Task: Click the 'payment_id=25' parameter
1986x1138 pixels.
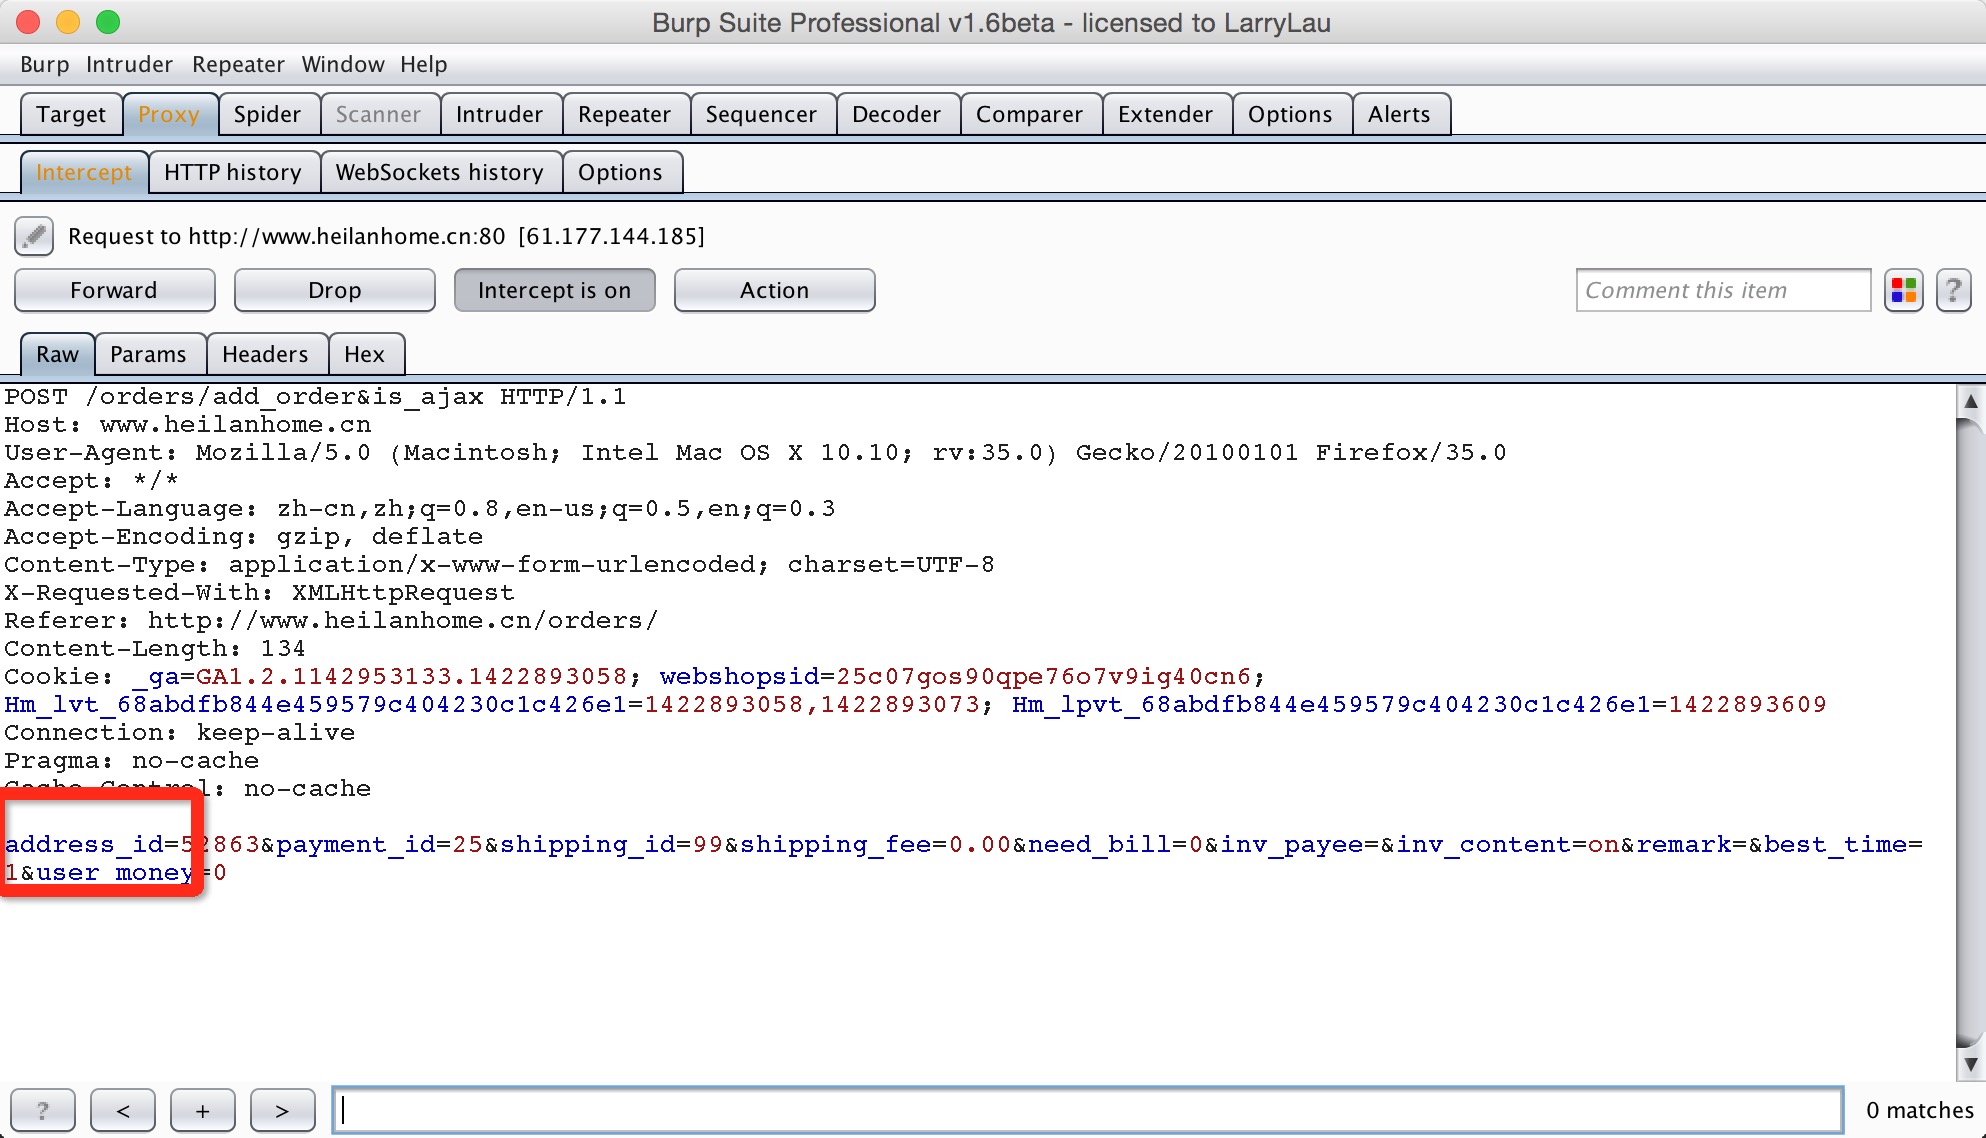Action: point(380,845)
